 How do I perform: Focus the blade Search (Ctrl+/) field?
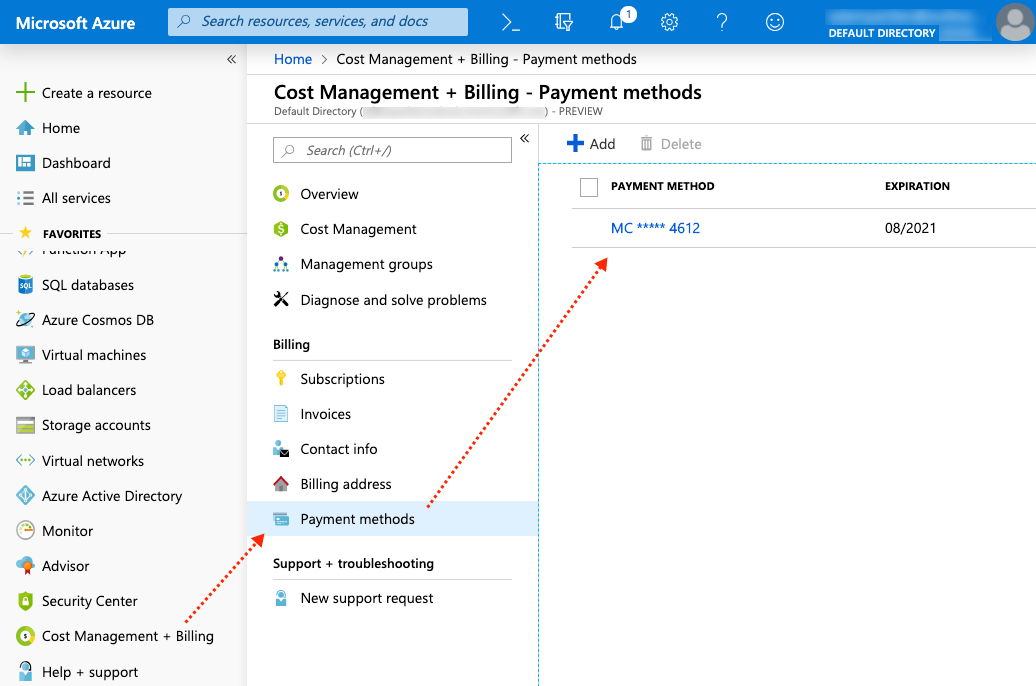tap(392, 150)
